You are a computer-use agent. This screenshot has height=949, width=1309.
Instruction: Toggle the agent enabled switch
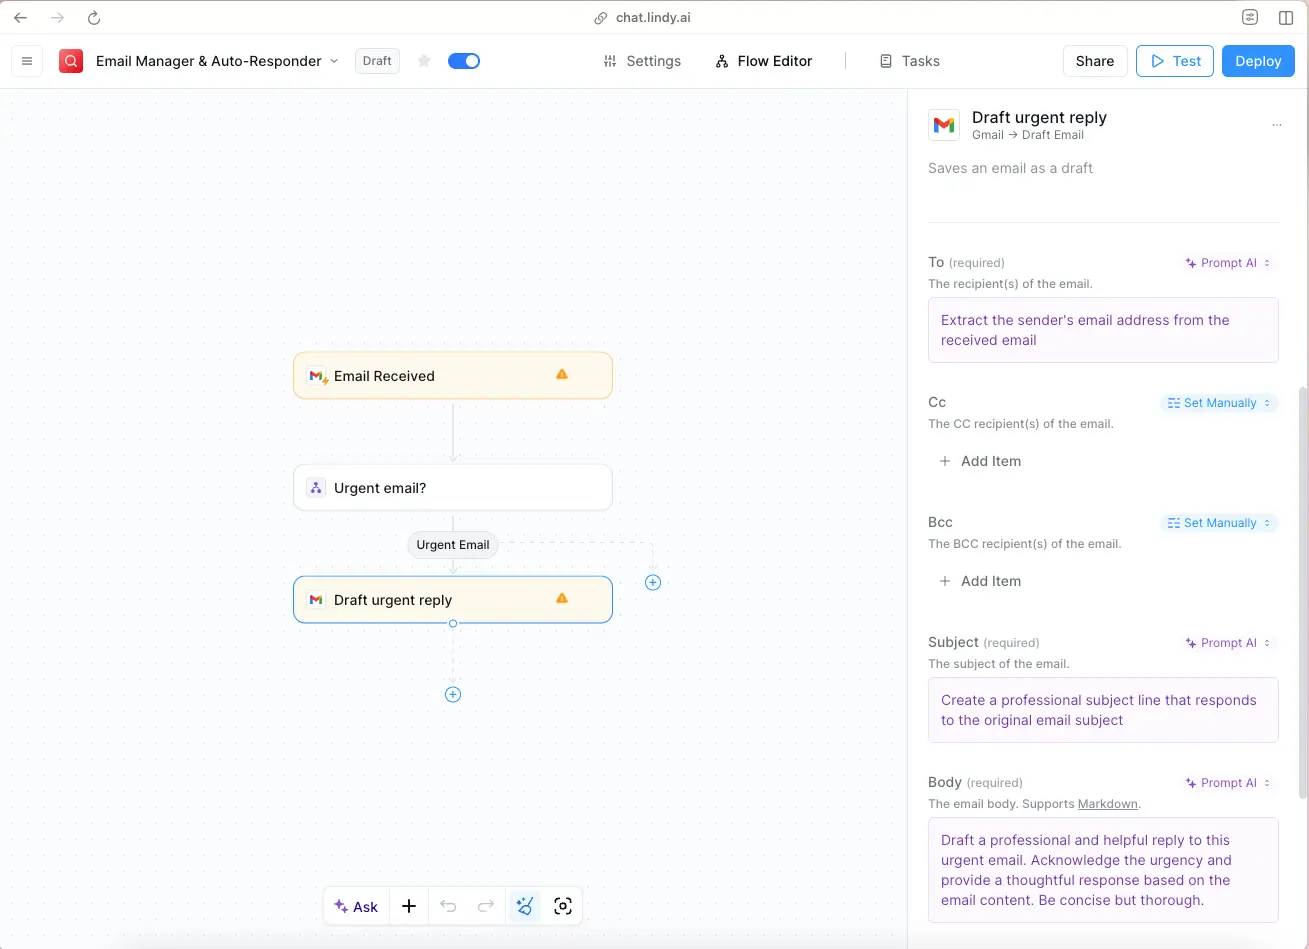pyautogui.click(x=464, y=61)
